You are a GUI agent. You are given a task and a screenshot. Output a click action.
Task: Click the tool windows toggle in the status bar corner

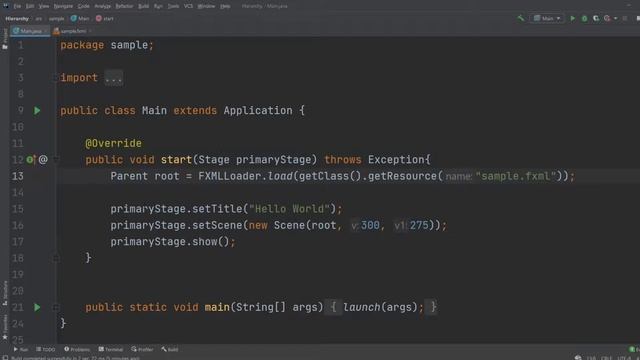coord(5,358)
